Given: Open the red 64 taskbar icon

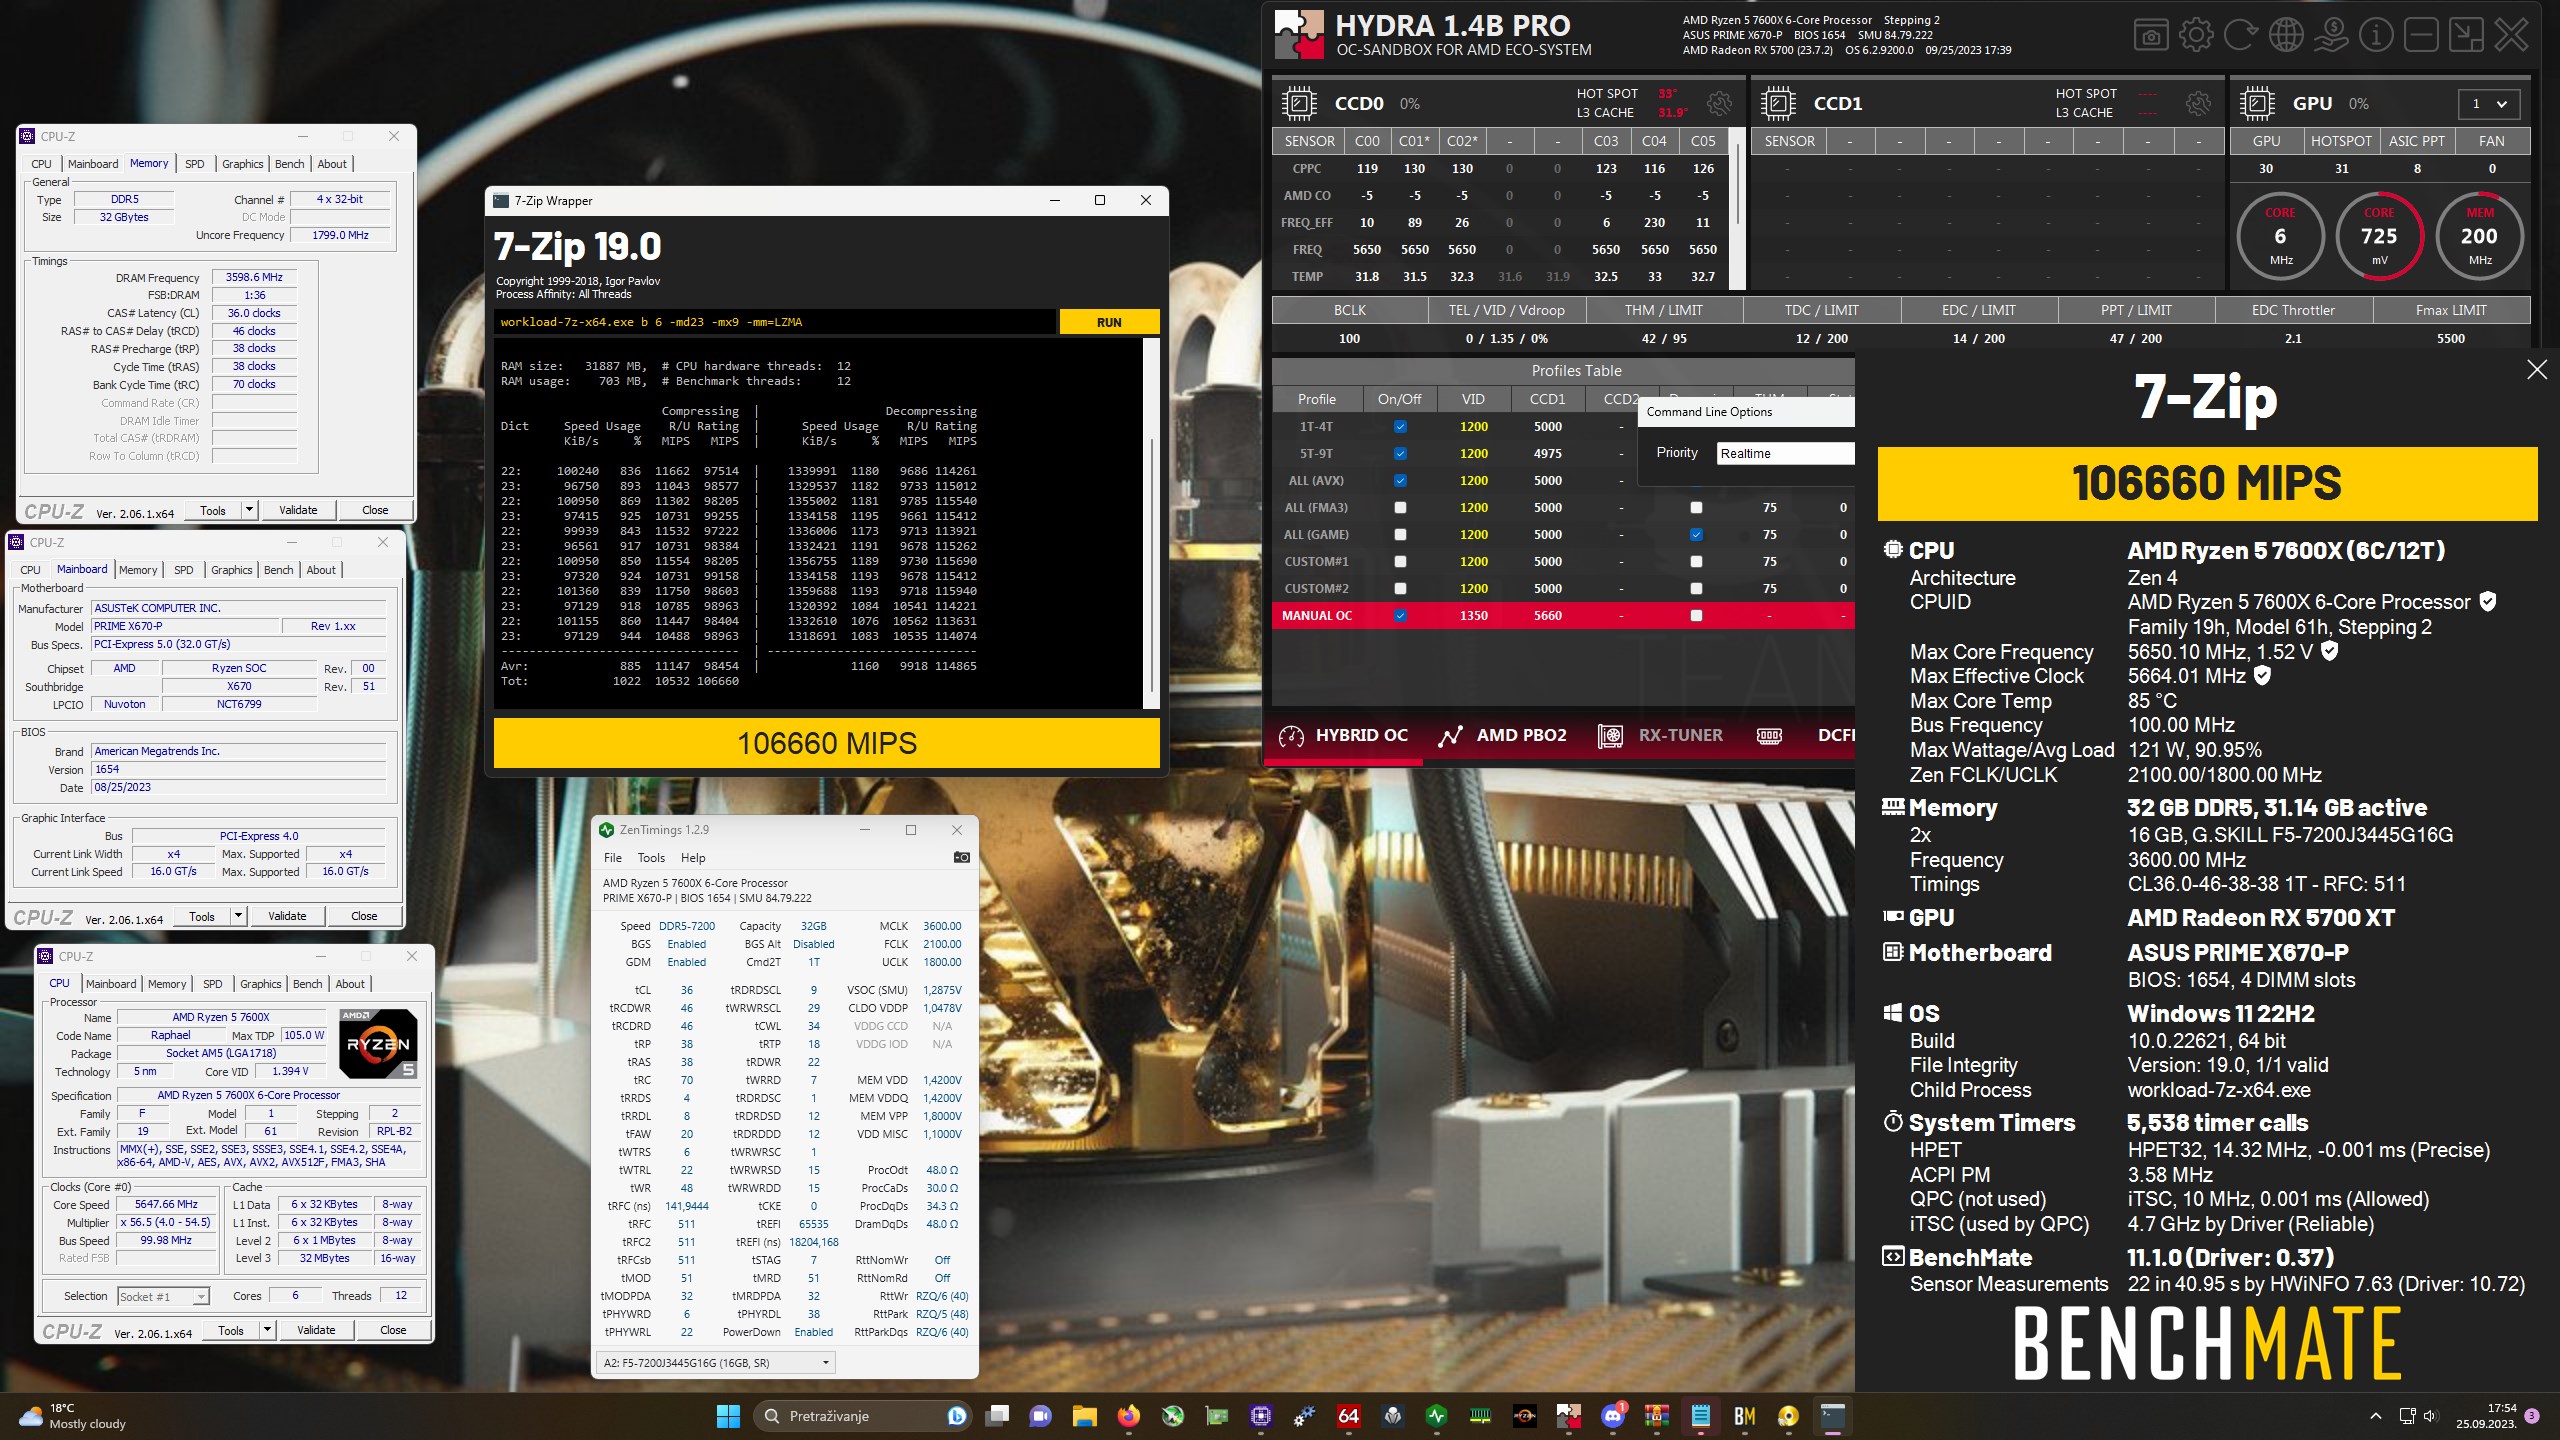Looking at the screenshot, I should pyautogui.click(x=1349, y=1416).
